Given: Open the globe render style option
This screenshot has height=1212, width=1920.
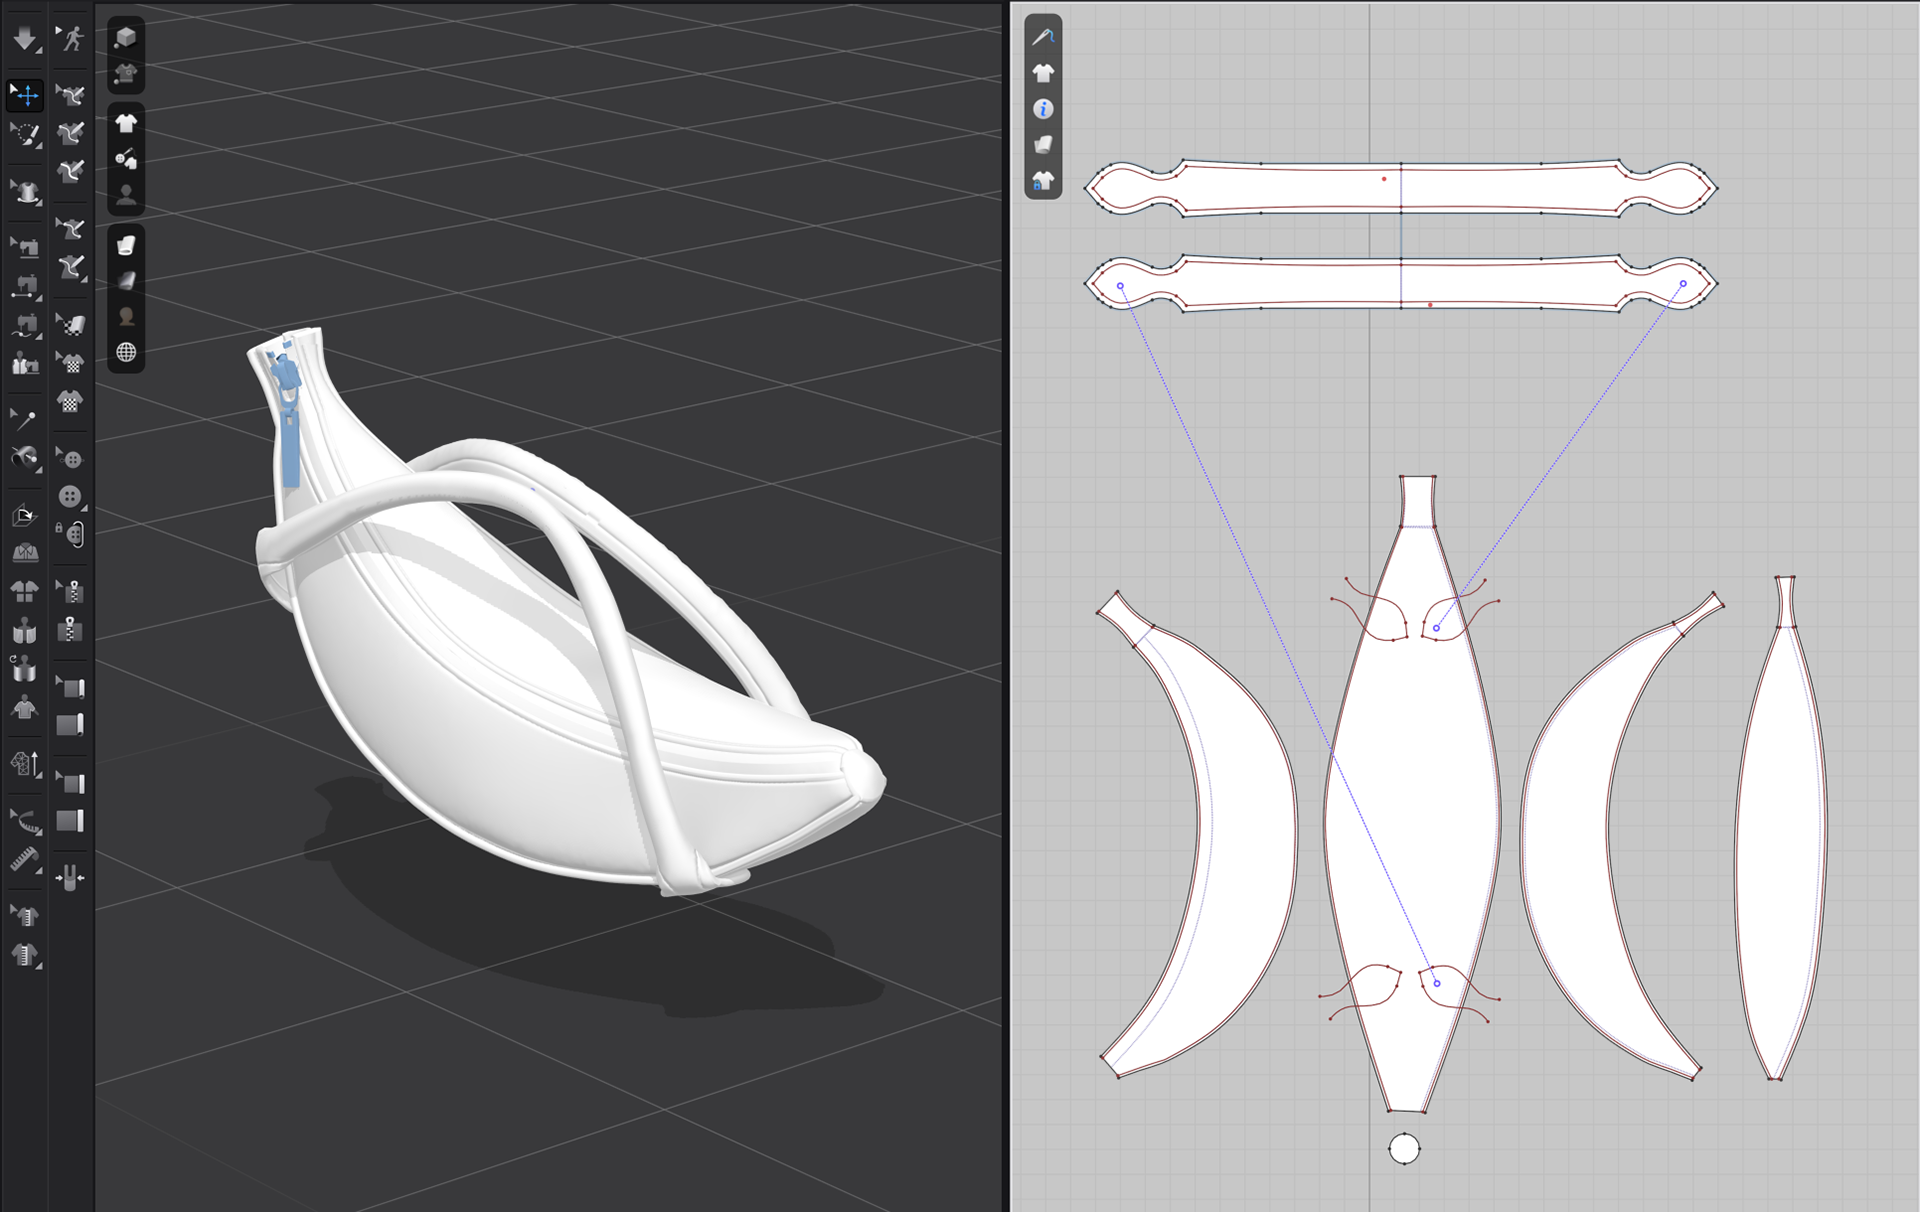Looking at the screenshot, I should tap(126, 352).
